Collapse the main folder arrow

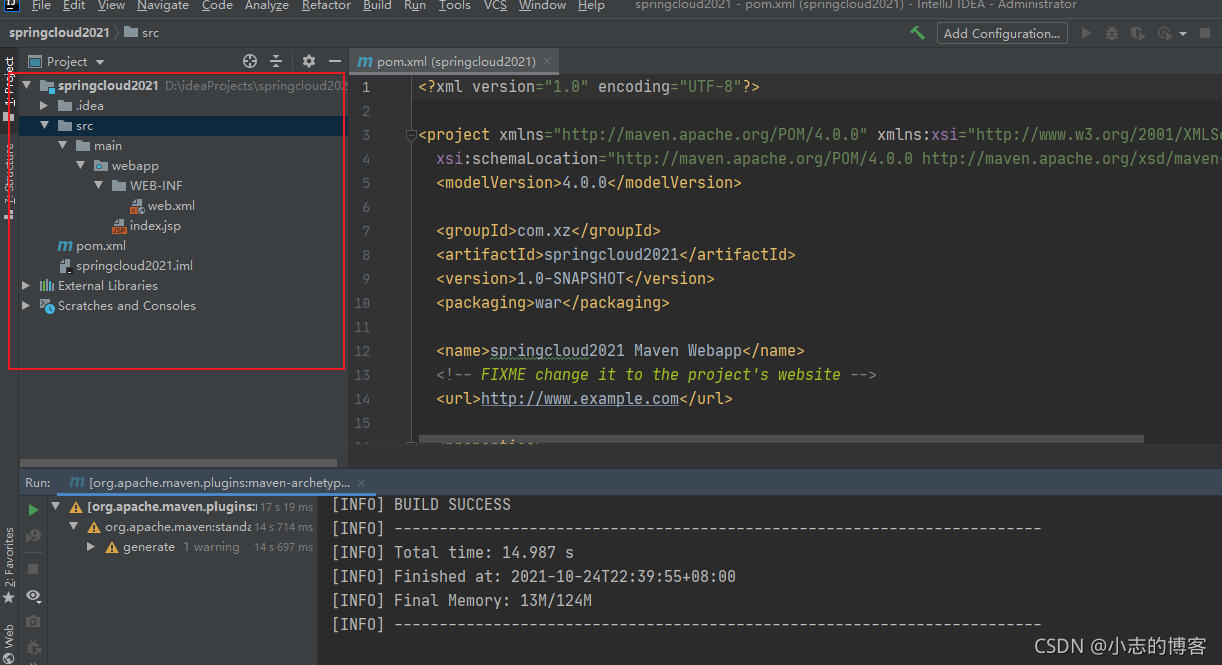tap(62, 145)
